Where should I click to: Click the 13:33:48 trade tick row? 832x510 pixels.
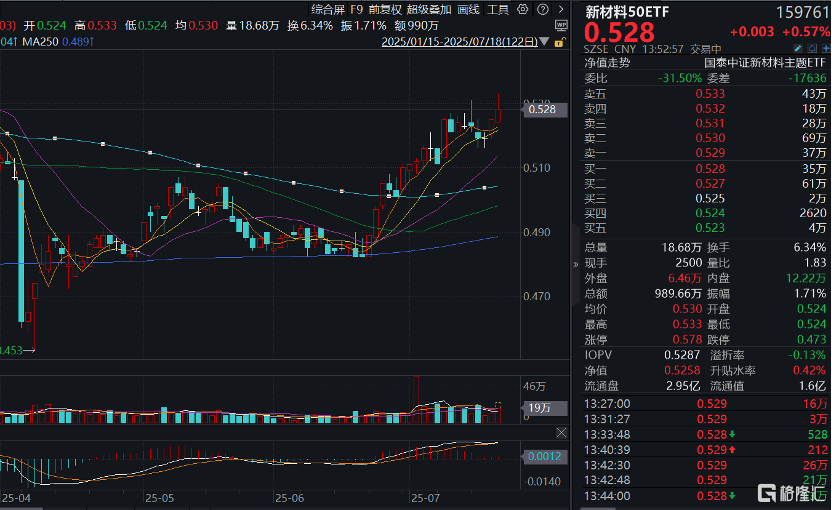coord(705,435)
